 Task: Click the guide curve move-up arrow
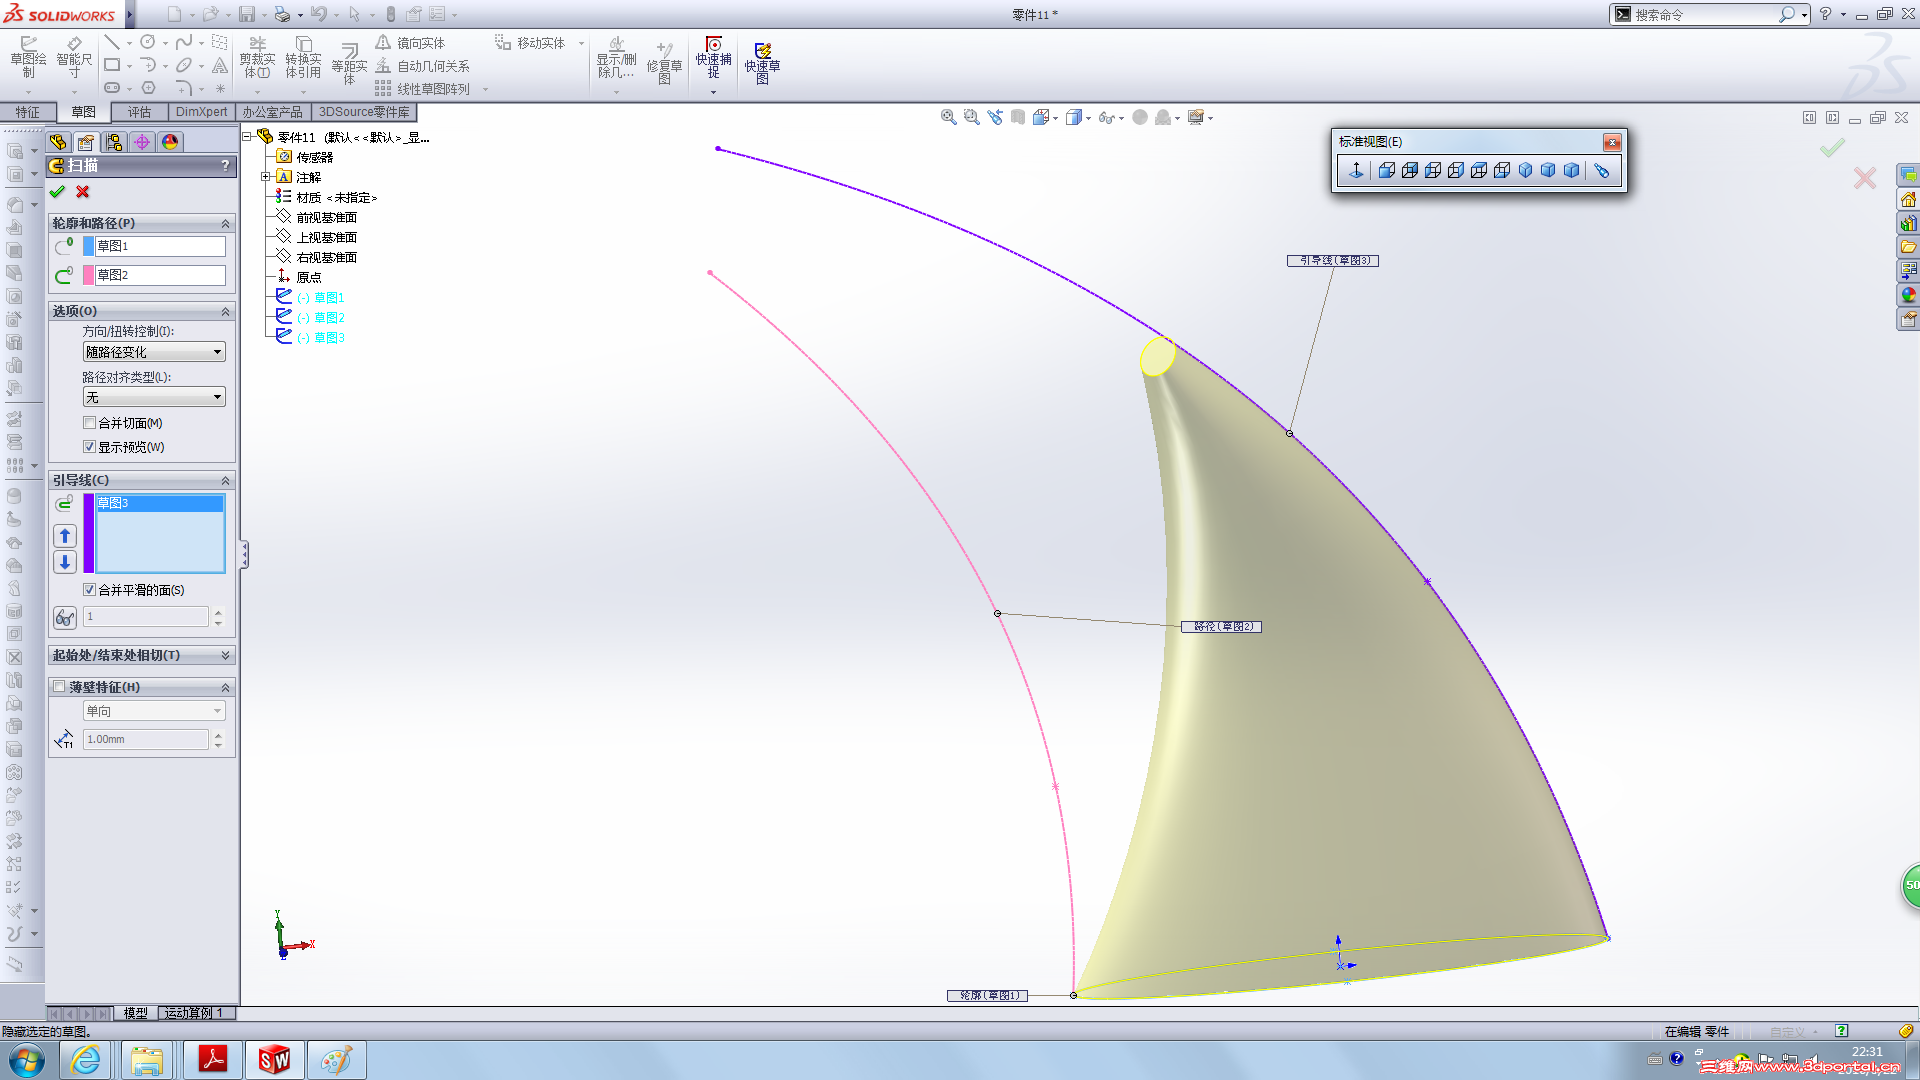pos(65,536)
